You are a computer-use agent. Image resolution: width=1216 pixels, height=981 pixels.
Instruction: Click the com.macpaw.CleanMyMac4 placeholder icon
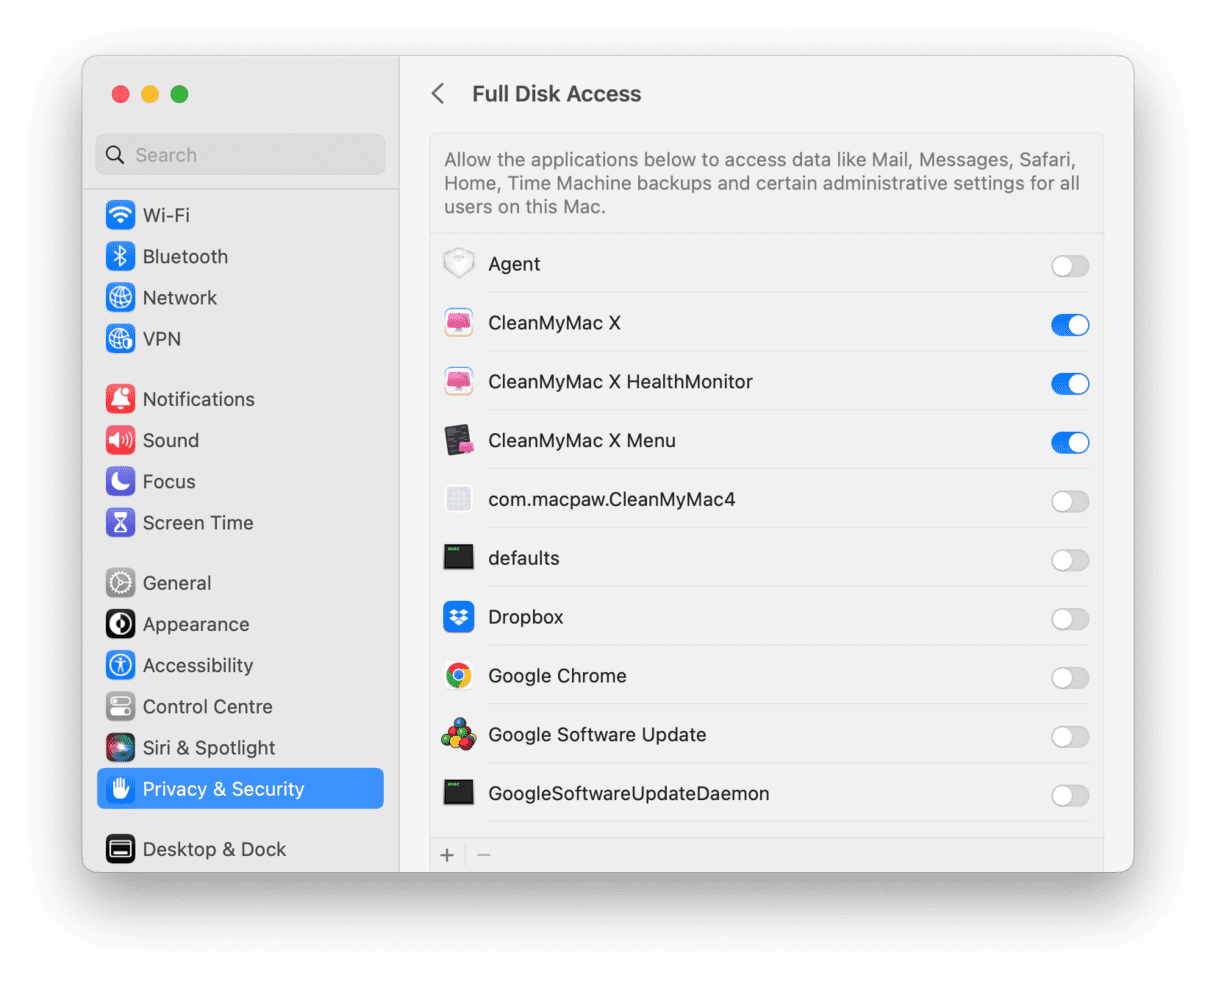458,499
